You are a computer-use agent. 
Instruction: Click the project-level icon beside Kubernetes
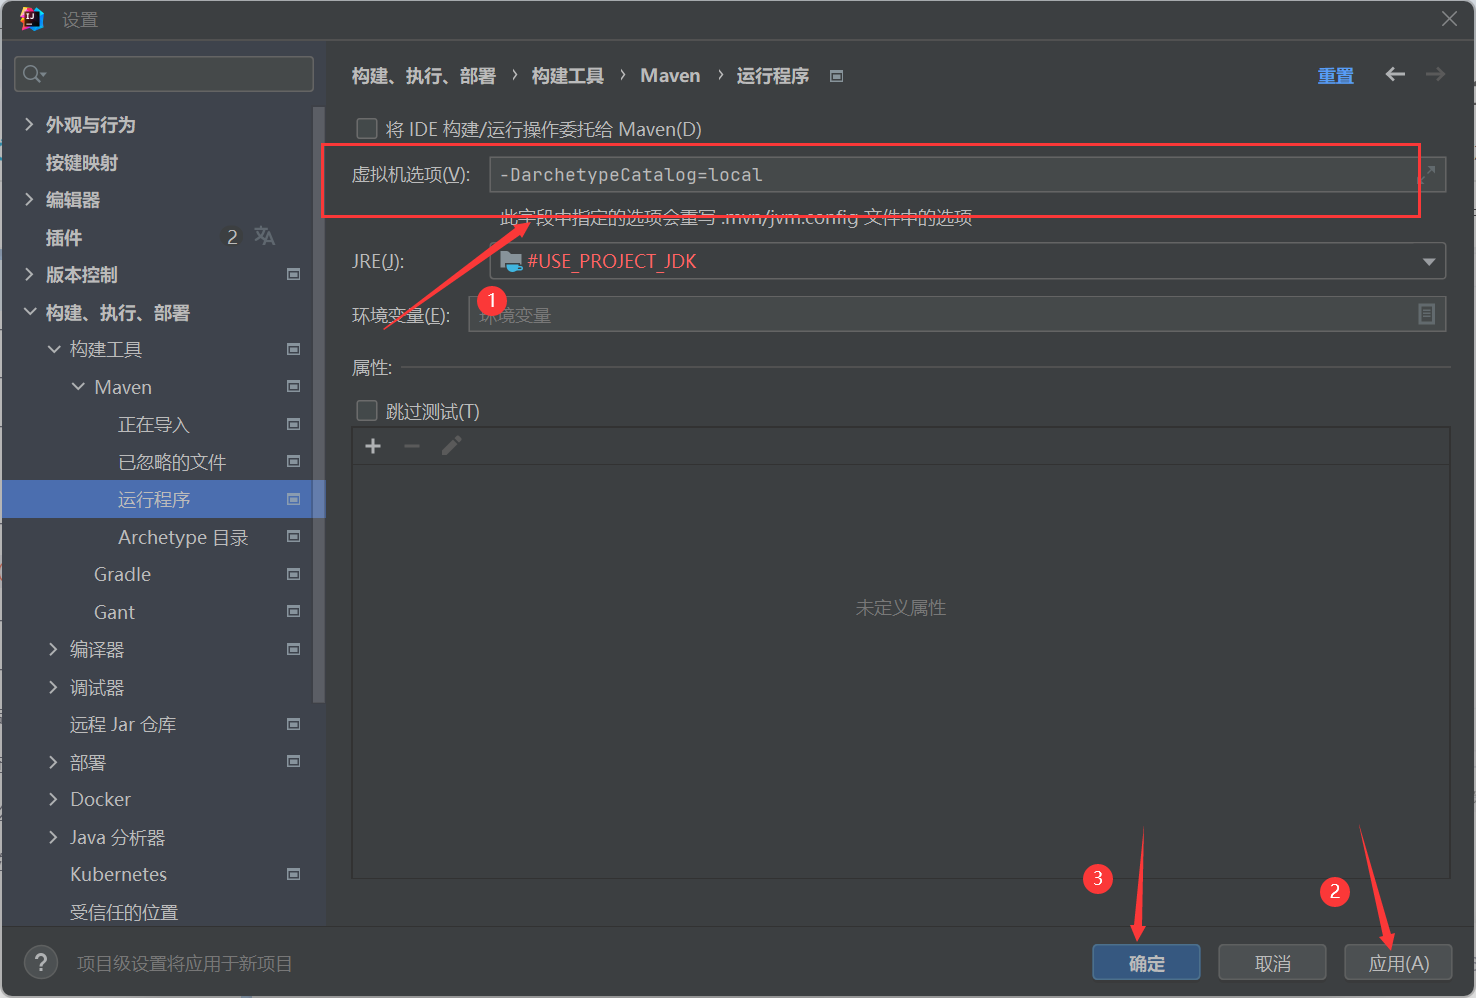[x=294, y=874]
